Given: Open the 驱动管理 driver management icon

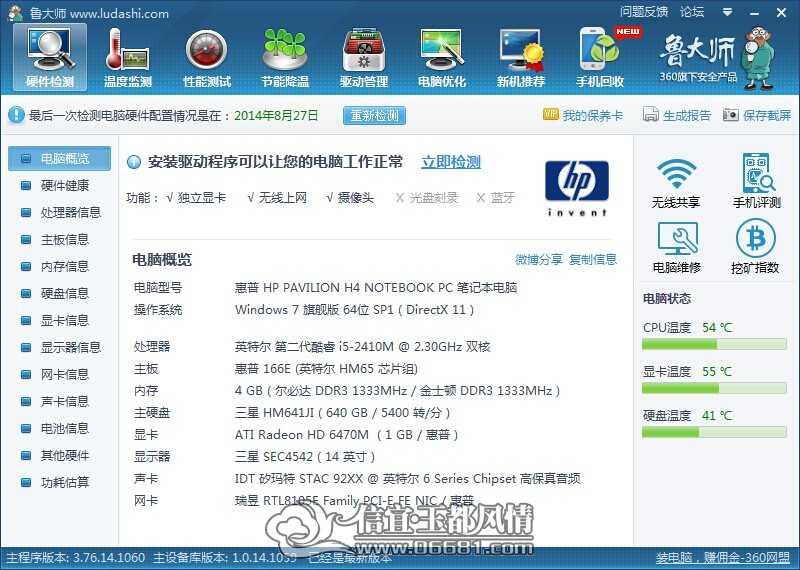Looking at the screenshot, I should coord(364,59).
